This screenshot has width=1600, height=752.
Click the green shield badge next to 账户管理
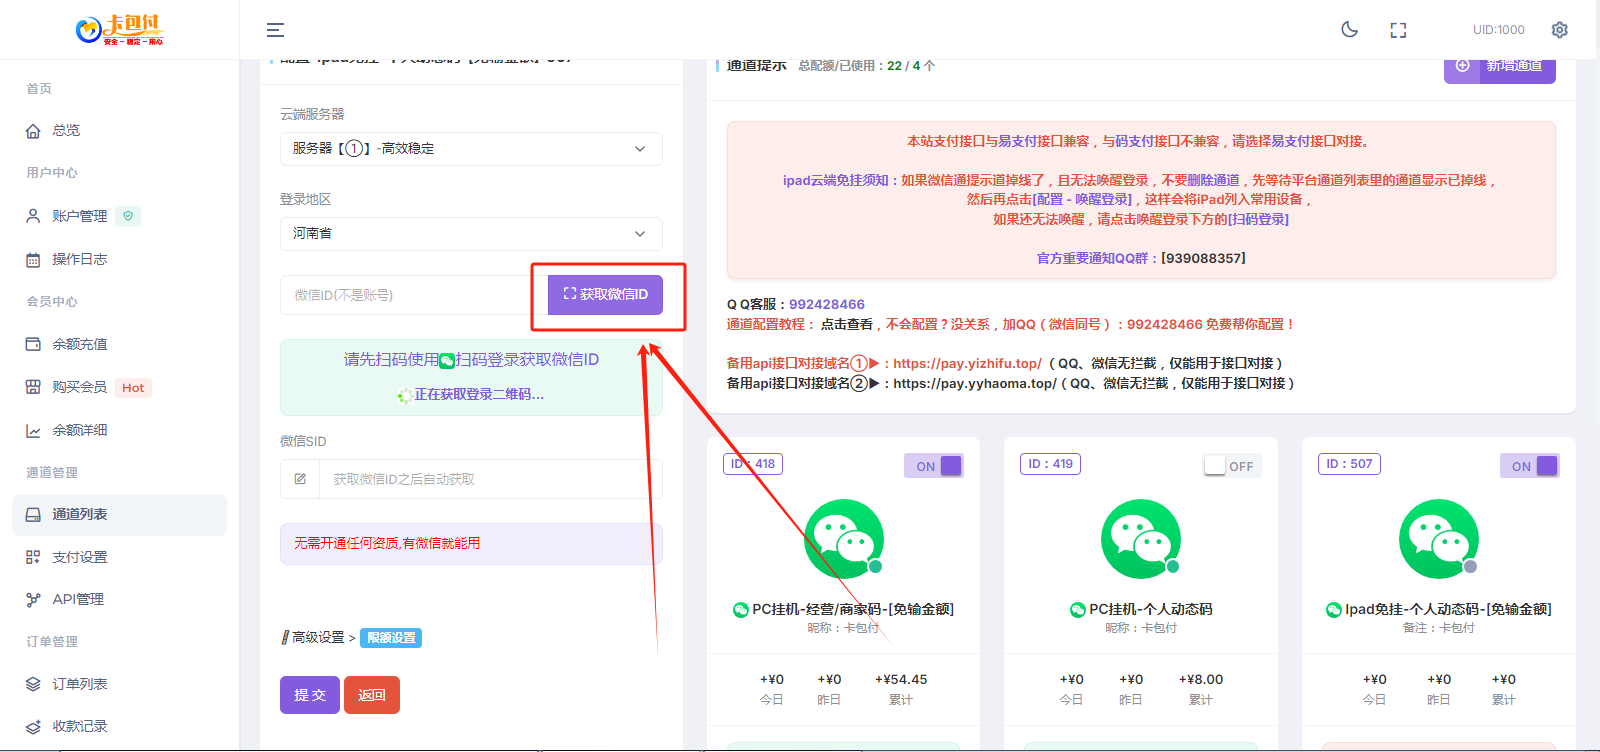pos(128,216)
